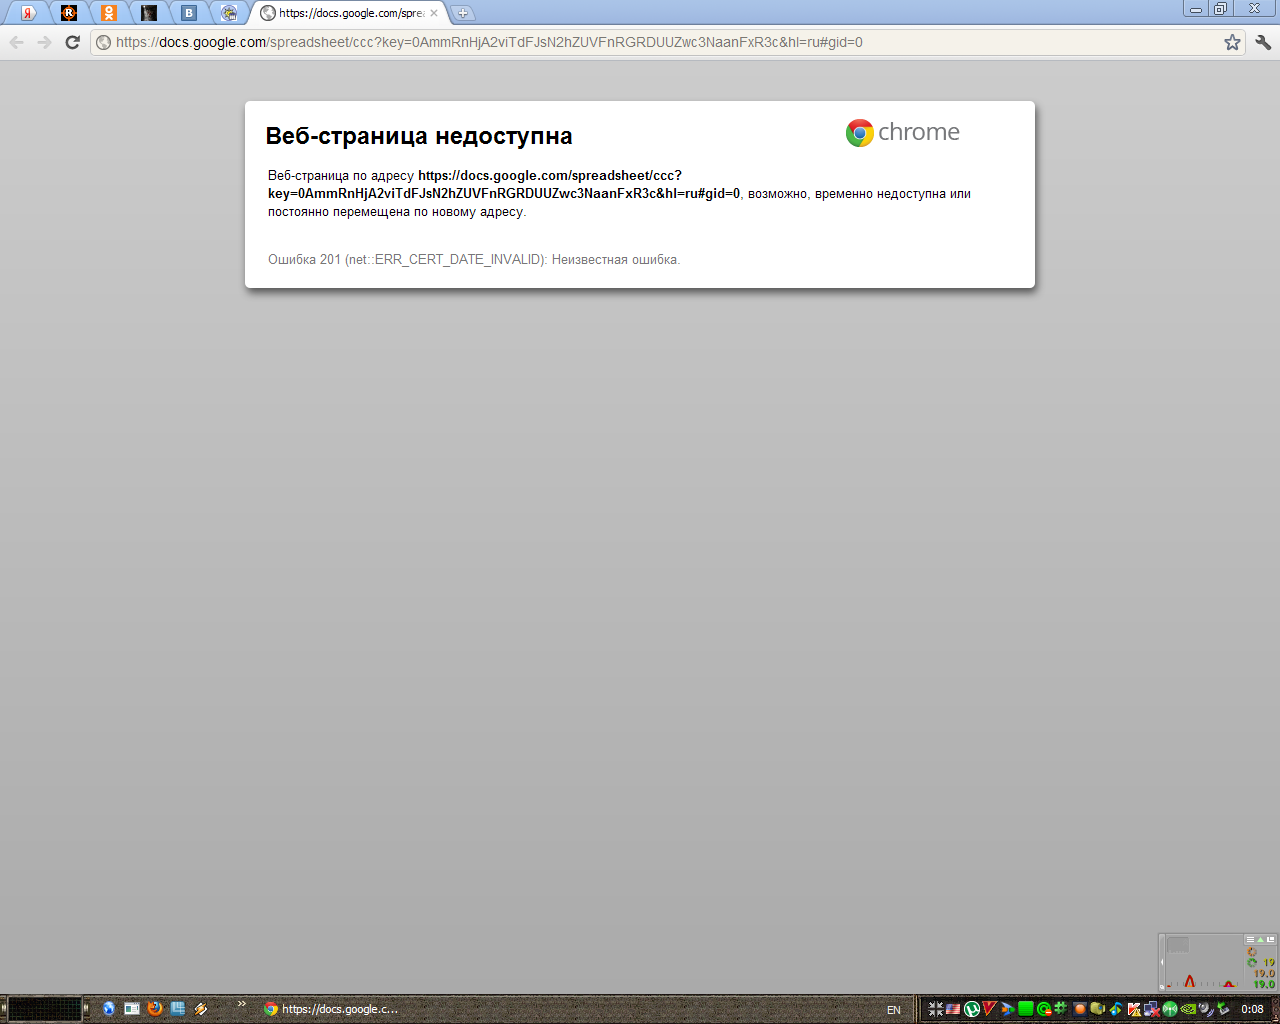Switch to the Yandex pinned tab
The height and width of the screenshot is (1024, 1280).
tap(29, 13)
